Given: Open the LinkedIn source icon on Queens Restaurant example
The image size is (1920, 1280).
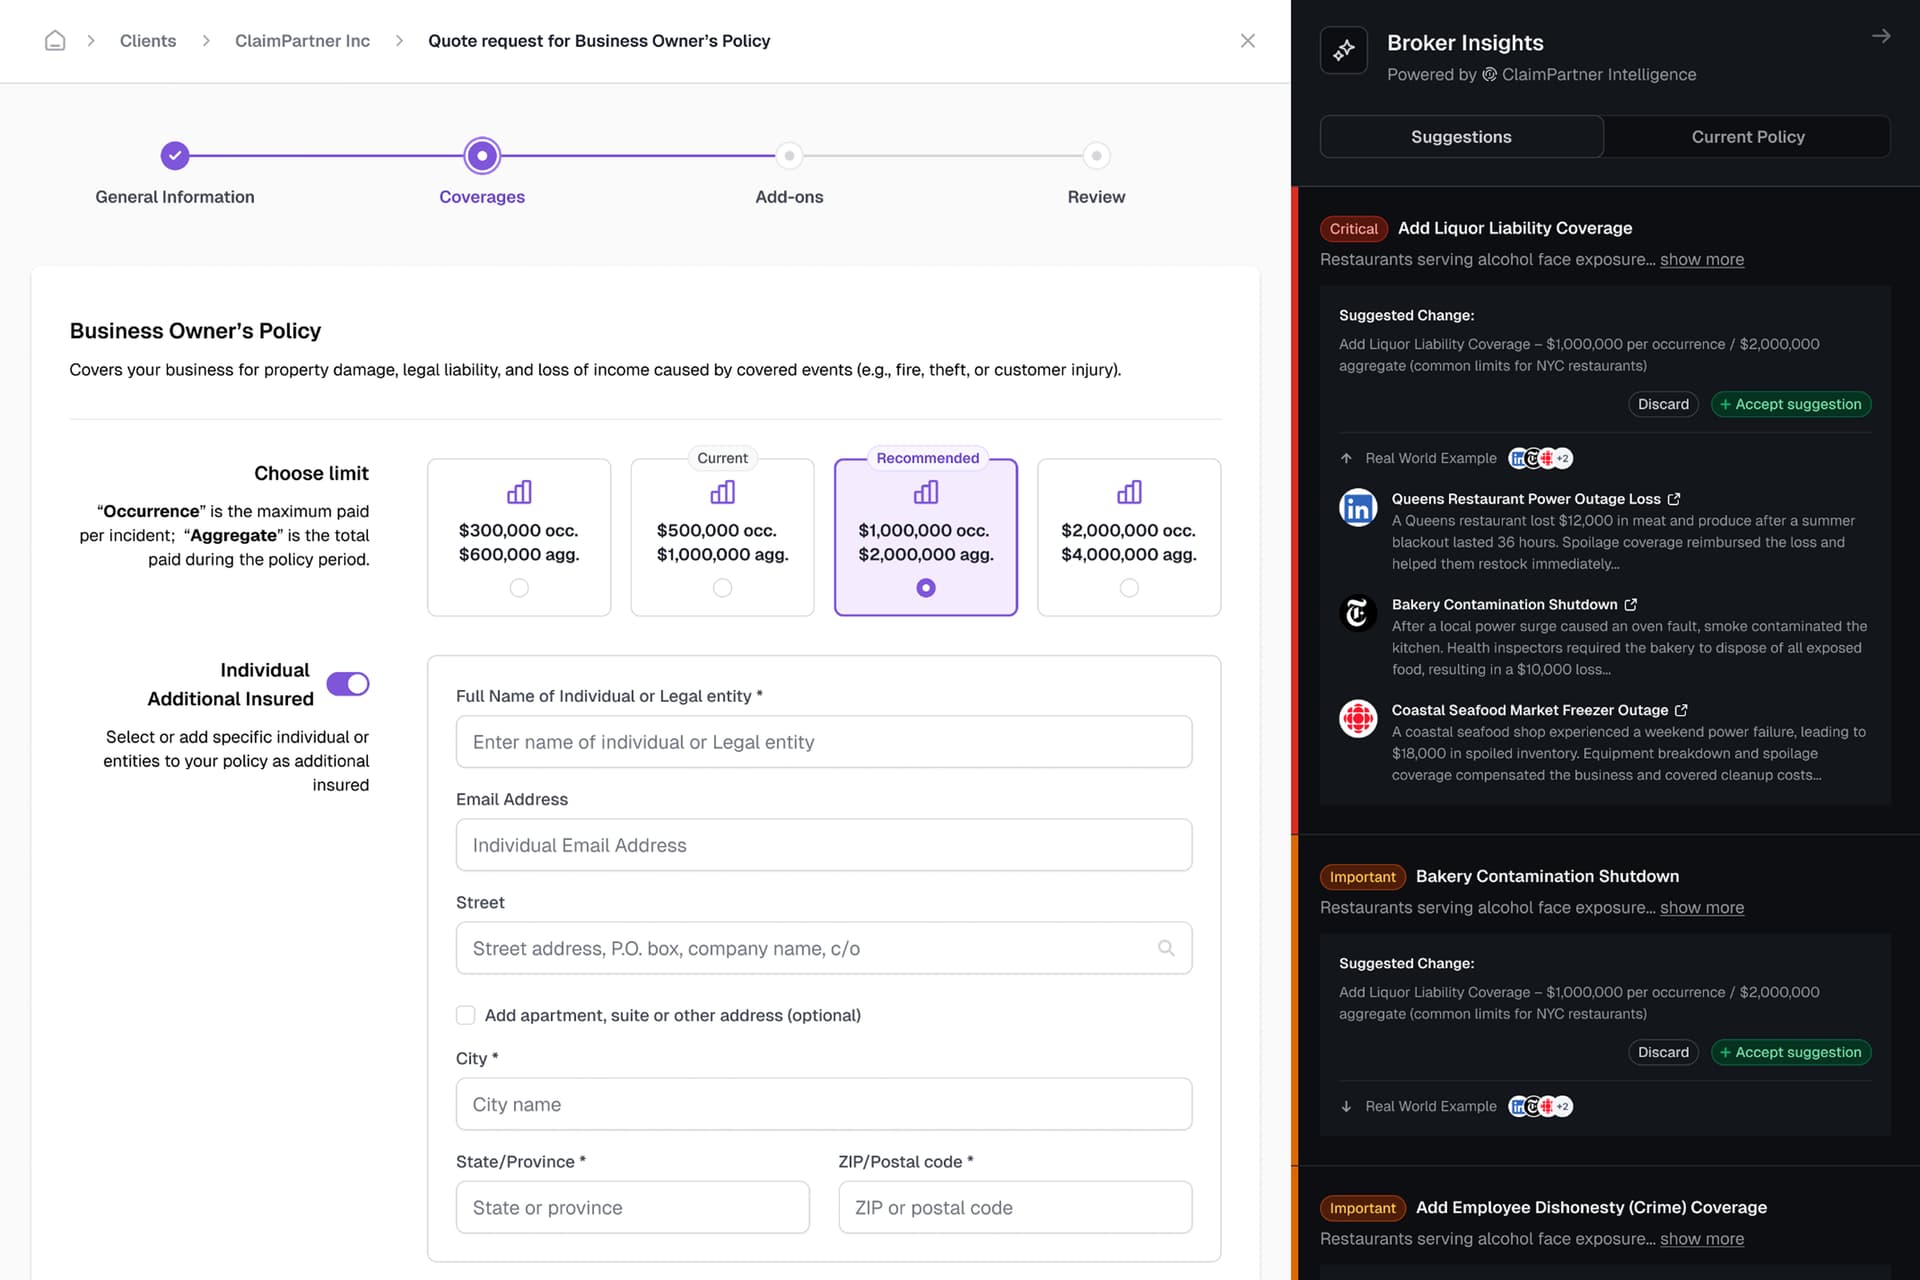Looking at the screenshot, I should coord(1357,507).
